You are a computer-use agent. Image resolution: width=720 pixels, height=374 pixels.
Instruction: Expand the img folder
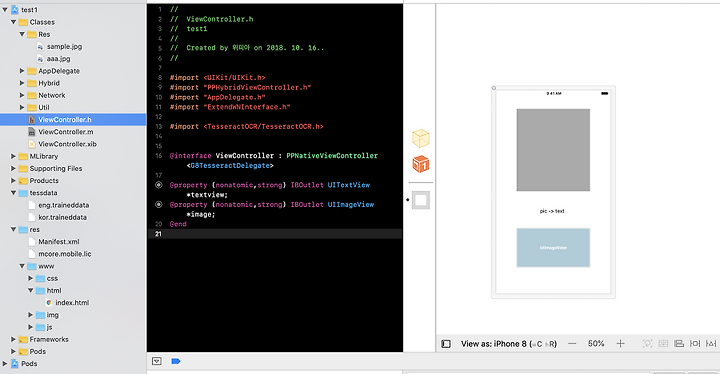click(x=30, y=315)
